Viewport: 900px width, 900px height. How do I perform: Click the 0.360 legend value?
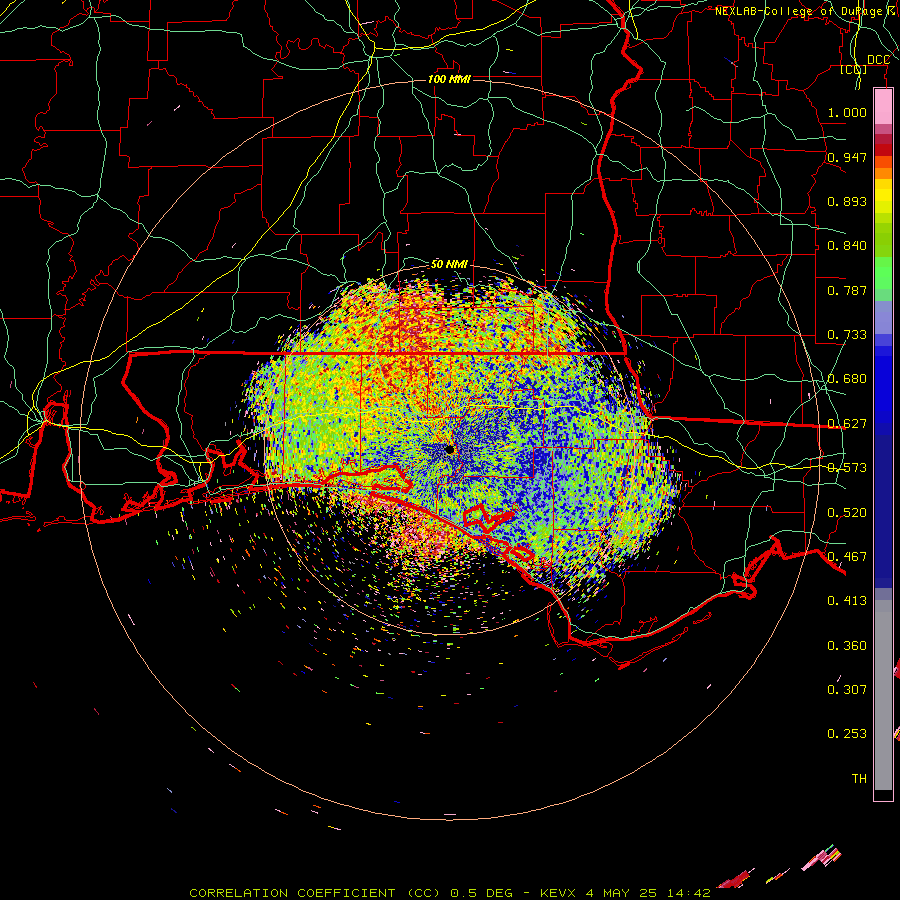coord(847,646)
